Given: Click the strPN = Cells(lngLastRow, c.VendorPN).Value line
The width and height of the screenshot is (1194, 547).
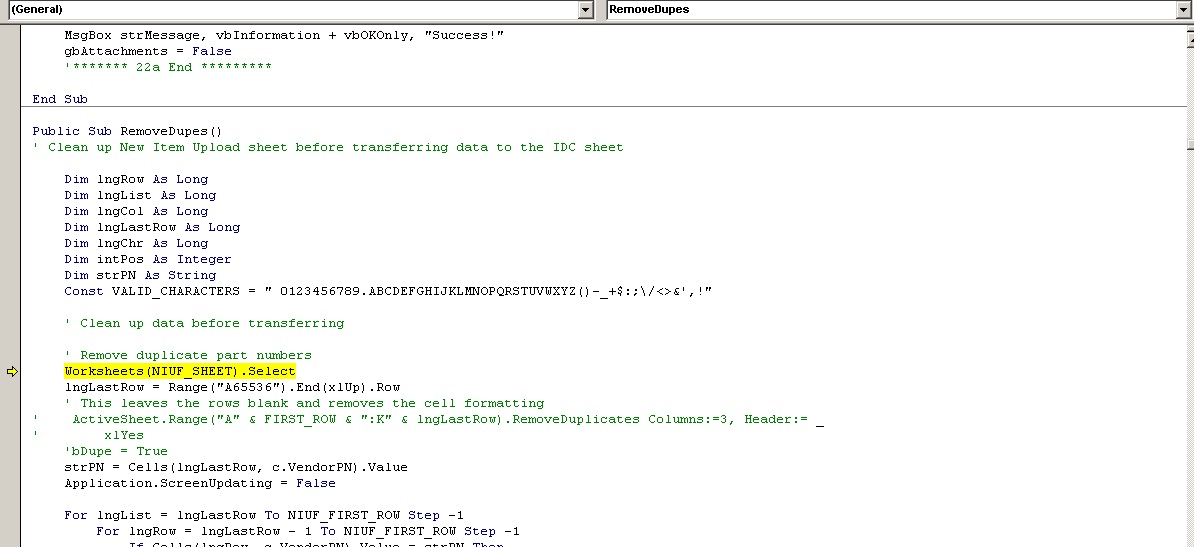Looking at the screenshot, I should coord(236,467).
